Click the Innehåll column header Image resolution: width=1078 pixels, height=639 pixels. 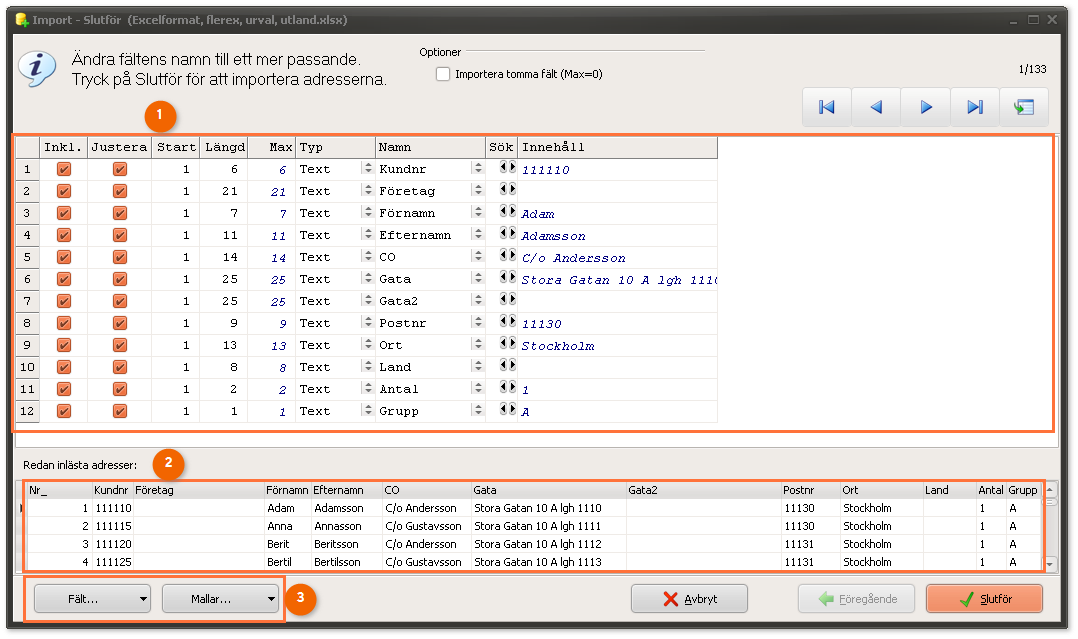click(617, 147)
